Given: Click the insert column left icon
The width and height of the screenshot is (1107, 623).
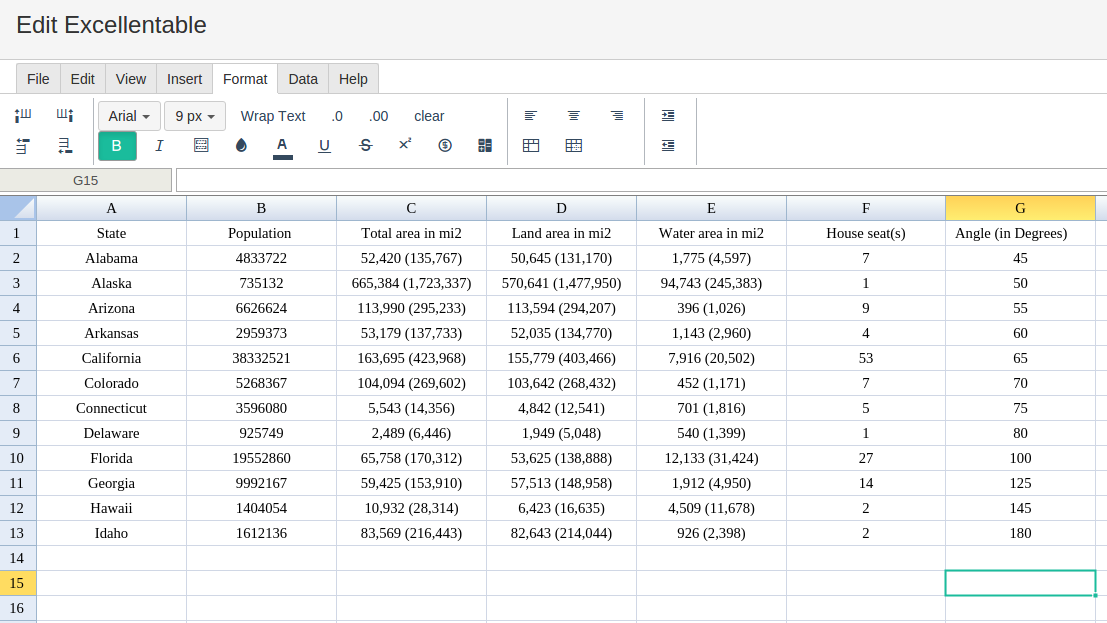Looking at the screenshot, I should pyautogui.click(x=23, y=115).
